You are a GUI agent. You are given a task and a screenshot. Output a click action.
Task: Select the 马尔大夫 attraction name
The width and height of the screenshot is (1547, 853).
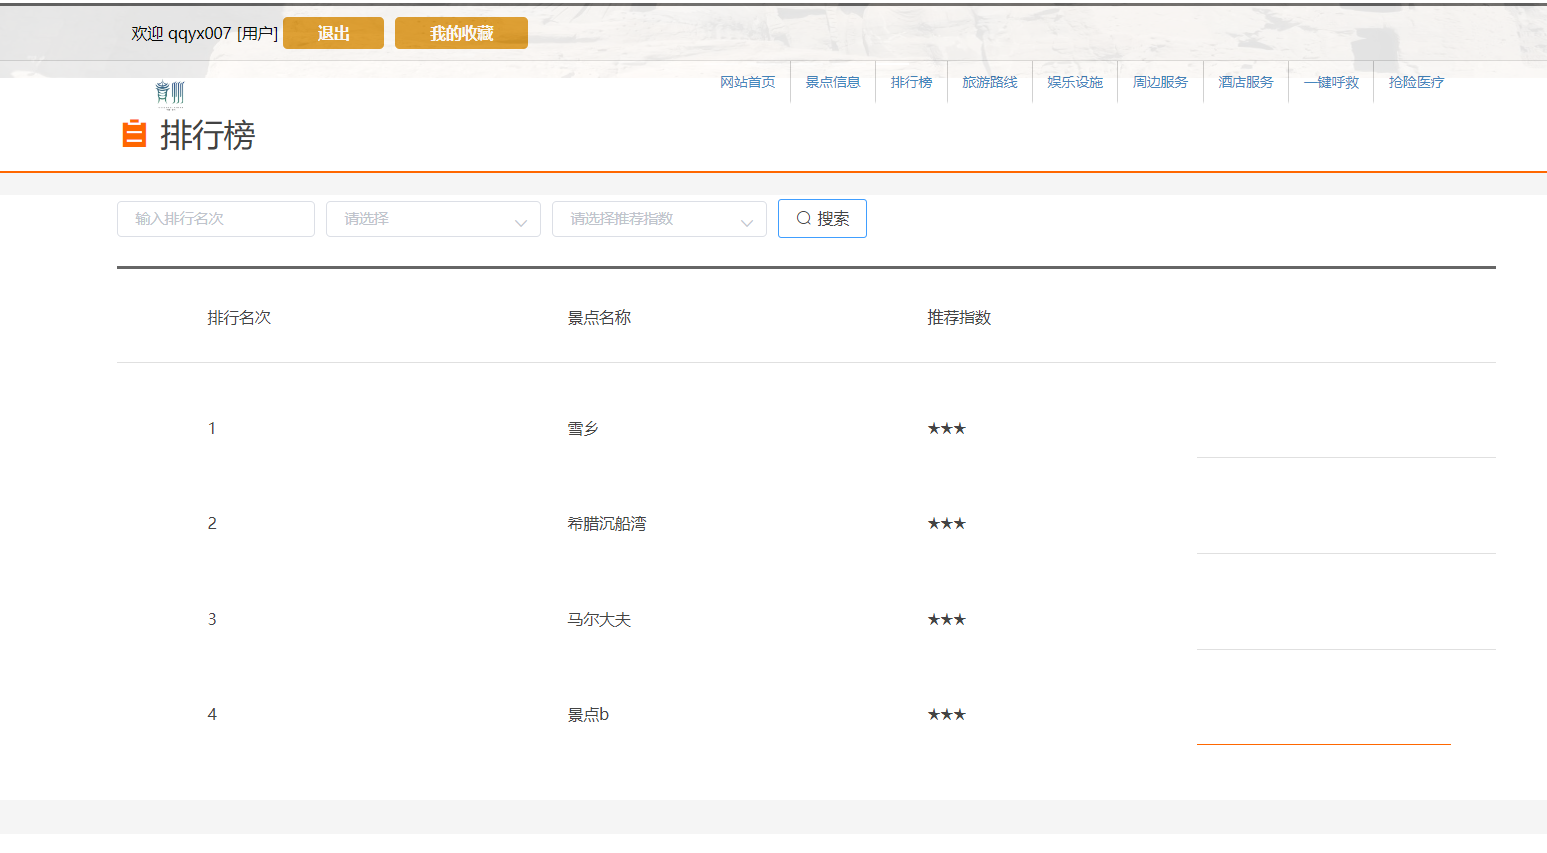click(599, 619)
